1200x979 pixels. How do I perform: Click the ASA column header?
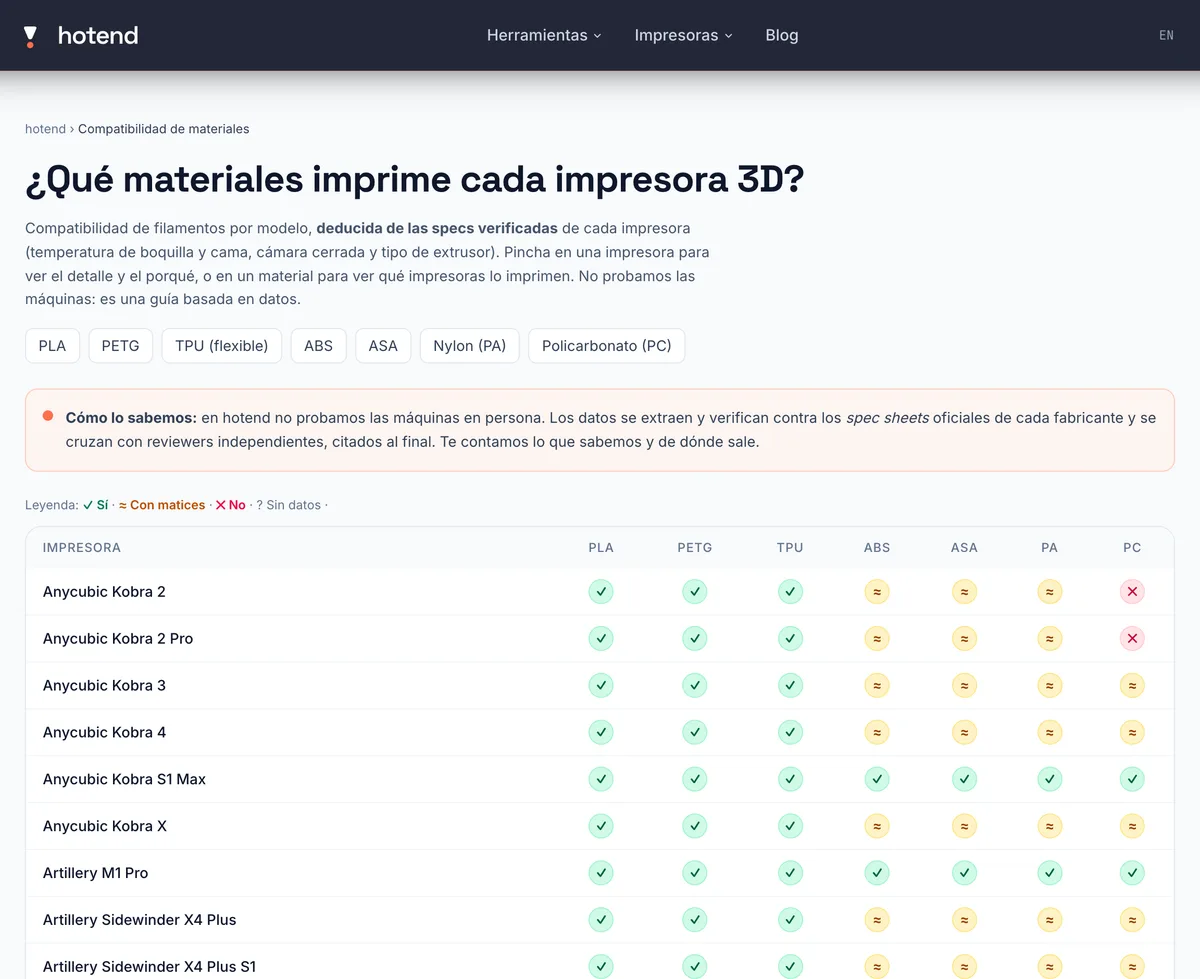click(964, 548)
